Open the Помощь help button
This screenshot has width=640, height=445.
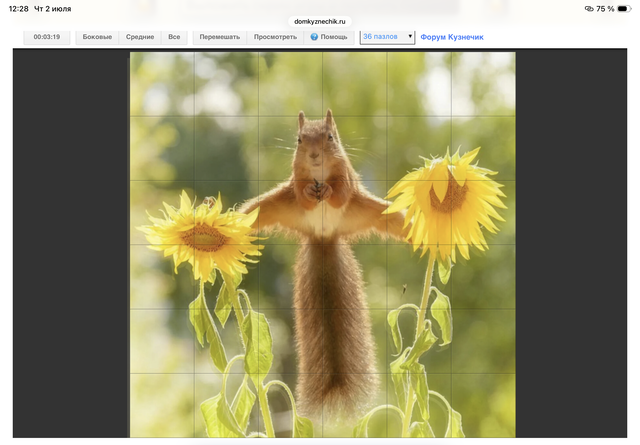[329, 37]
